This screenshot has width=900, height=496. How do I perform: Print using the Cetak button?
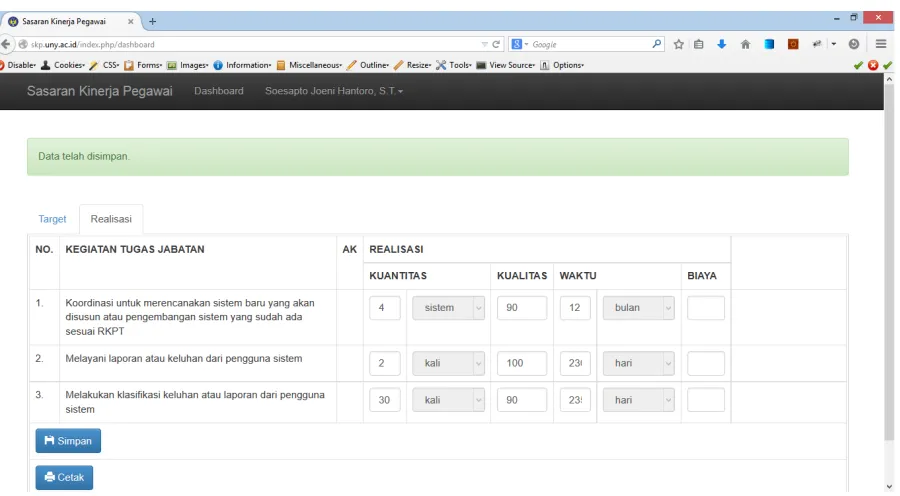coord(64,478)
